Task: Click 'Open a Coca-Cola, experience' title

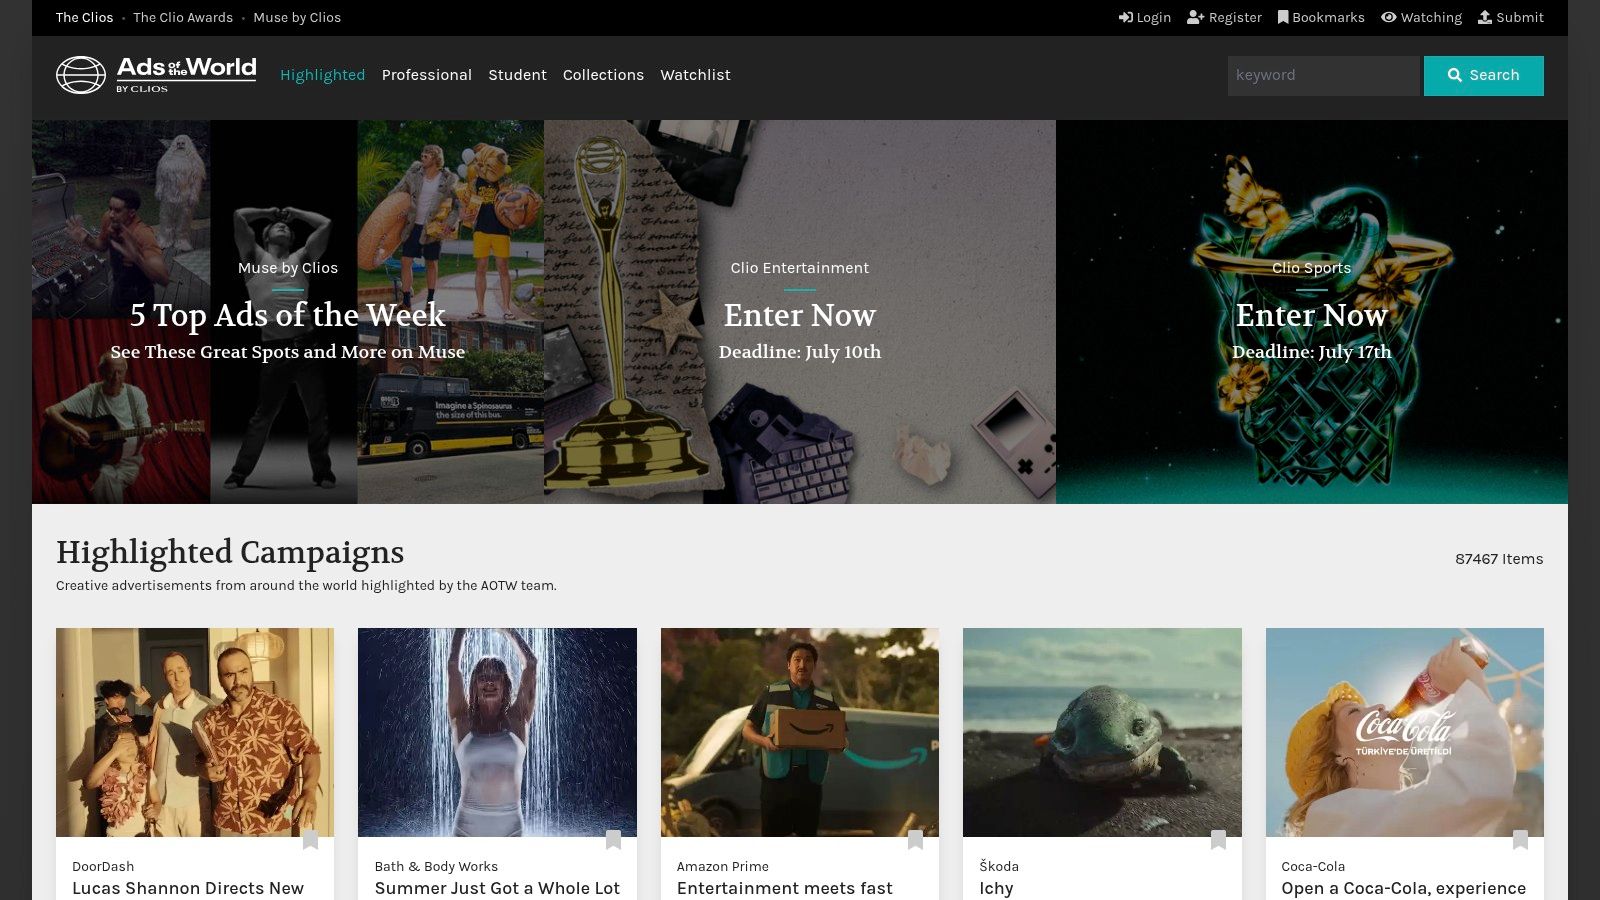Action: click(1404, 888)
